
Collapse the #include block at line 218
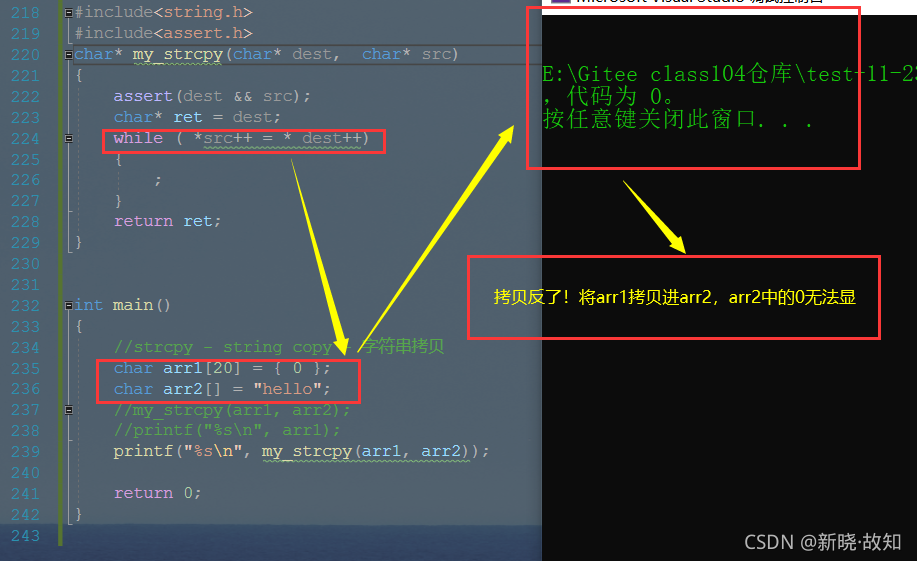(68, 12)
